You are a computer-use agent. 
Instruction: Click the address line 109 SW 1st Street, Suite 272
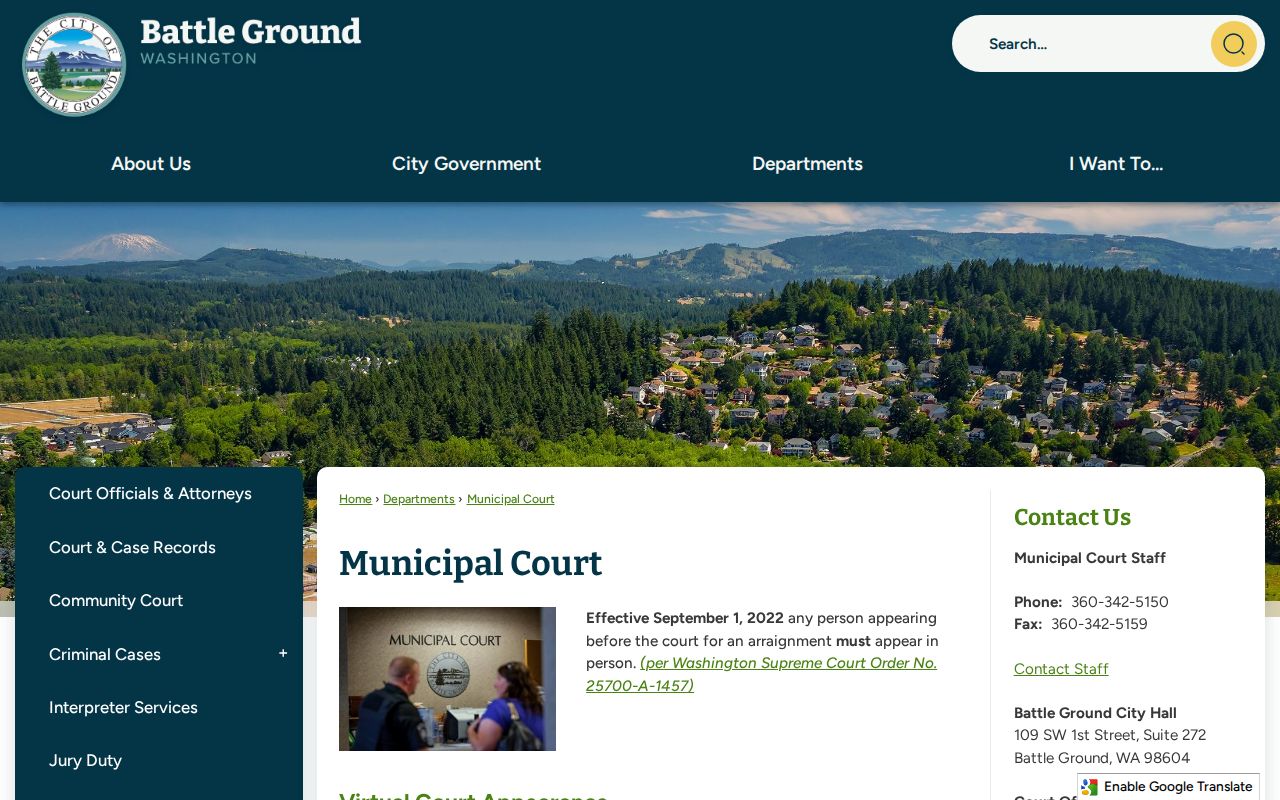1110,735
